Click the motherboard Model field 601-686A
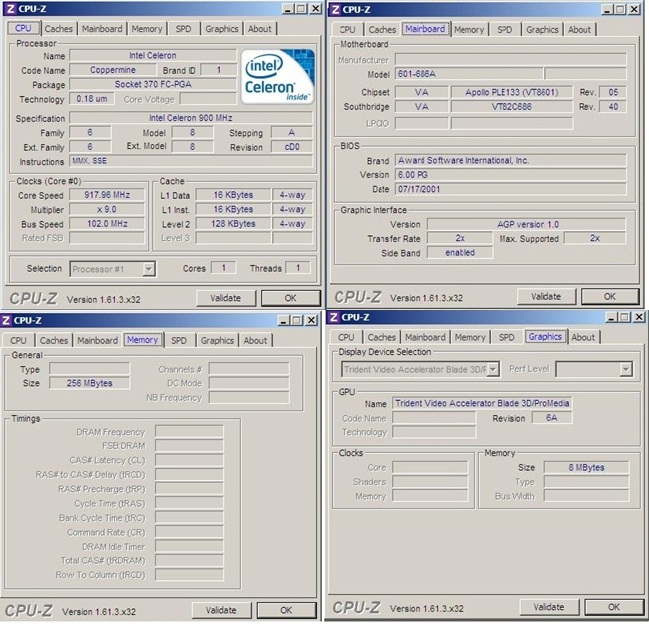649x624 pixels. [469, 74]
